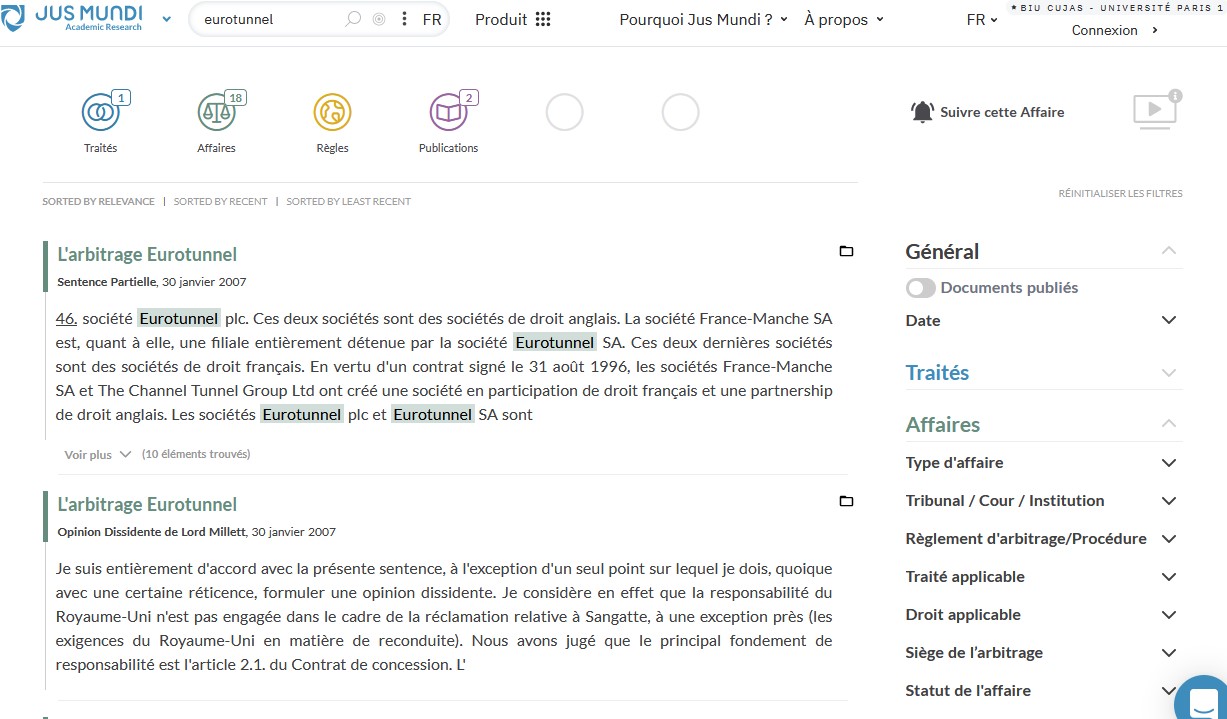Click folder icon beside Opinion Dissidente result
Viewport: 1227px width, 719px height.
click(846, 501)
